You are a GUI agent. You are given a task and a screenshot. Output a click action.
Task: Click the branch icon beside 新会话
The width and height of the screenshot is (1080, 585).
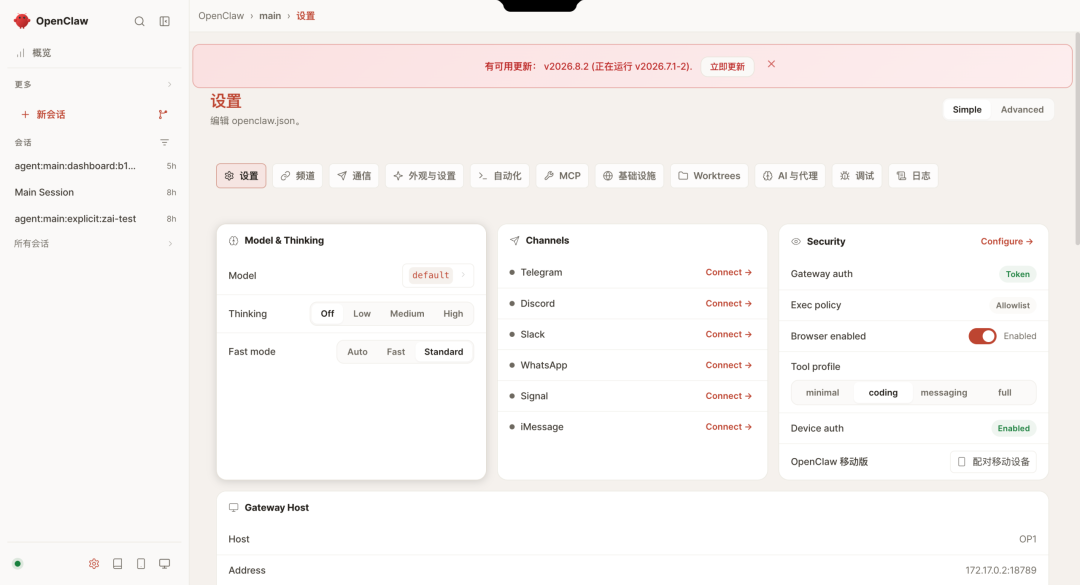point(163,114)
